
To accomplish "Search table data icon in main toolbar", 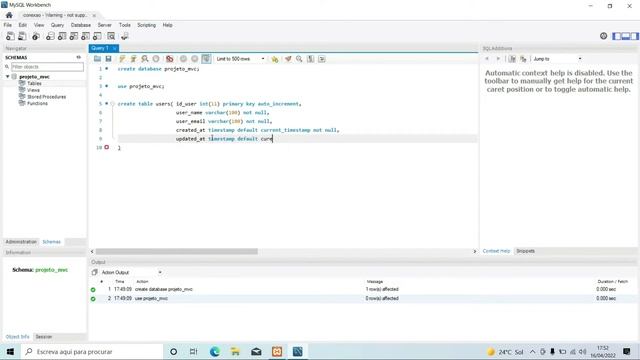I will click(111, 36).
